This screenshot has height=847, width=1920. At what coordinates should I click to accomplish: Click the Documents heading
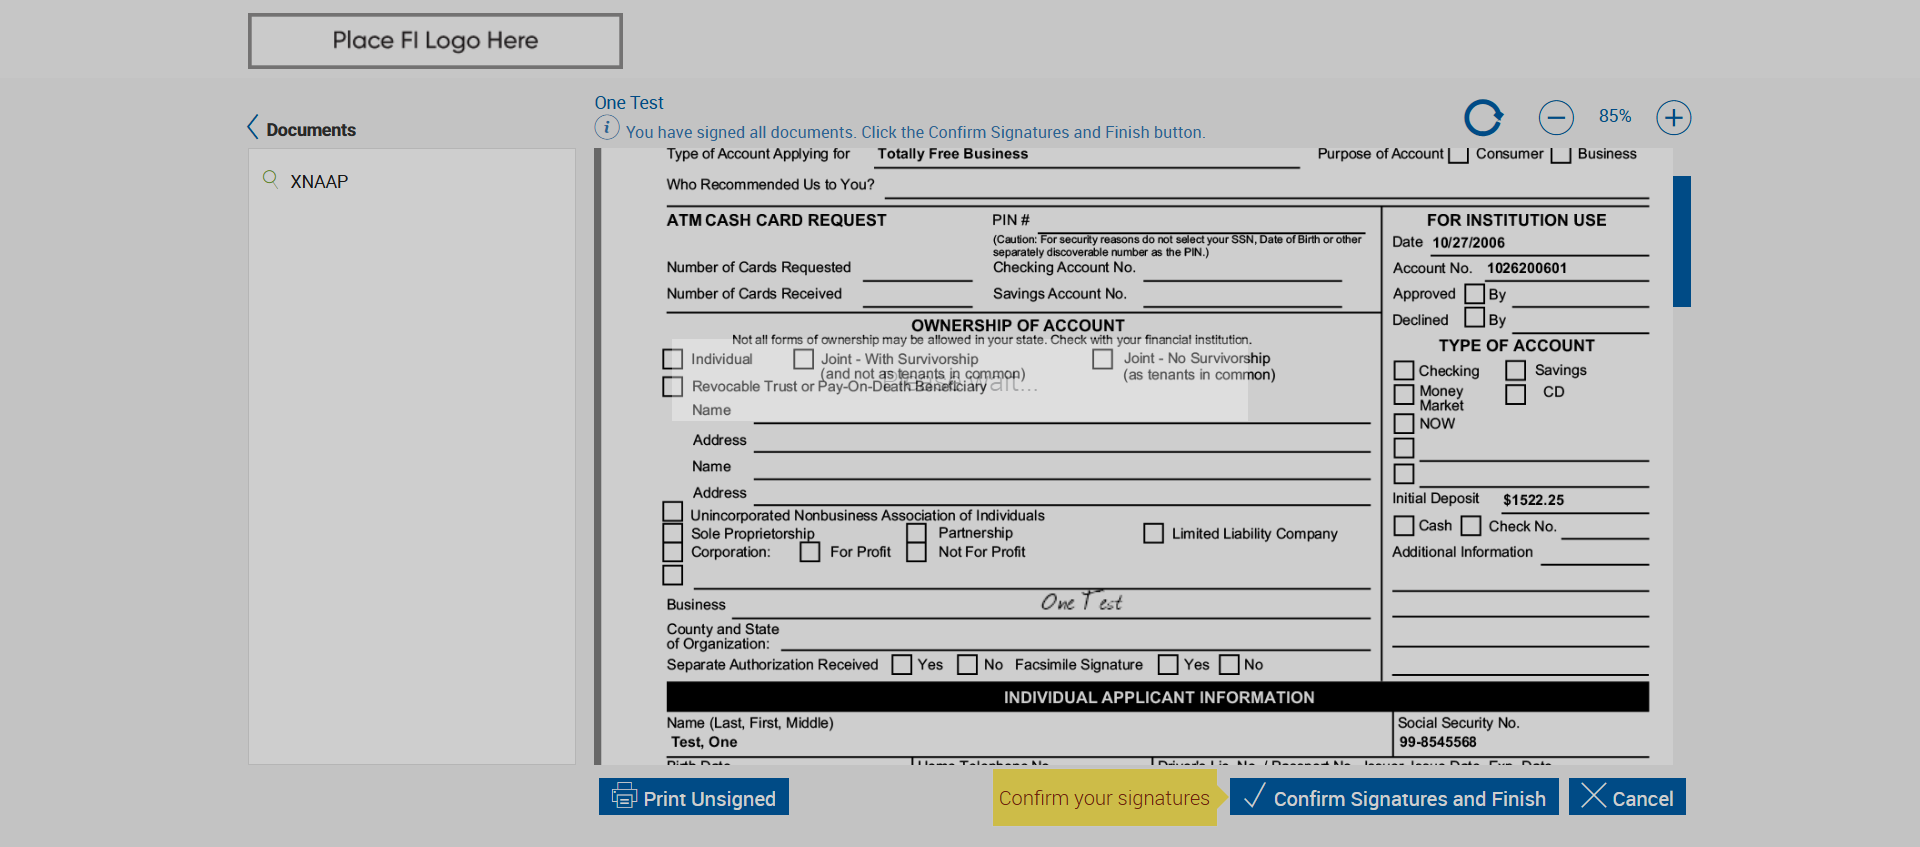tap(311, 130)
